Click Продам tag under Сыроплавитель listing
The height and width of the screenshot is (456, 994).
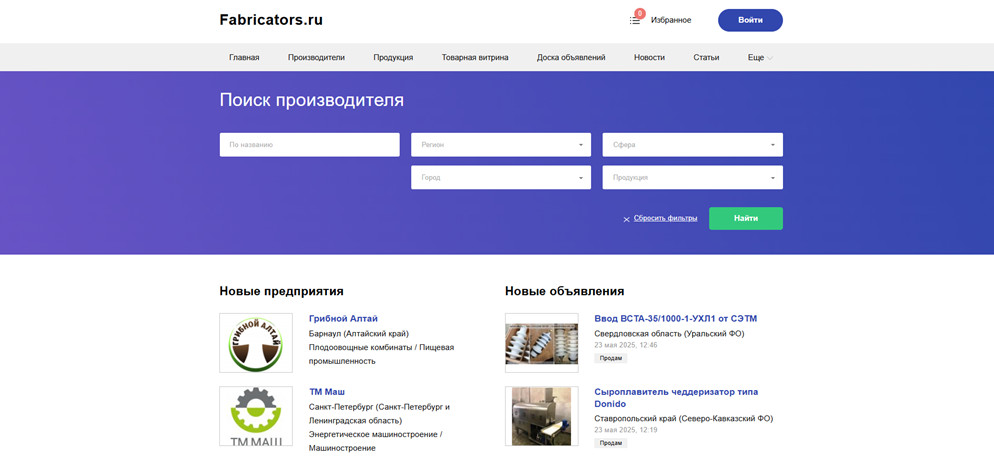tap(611, 443)
